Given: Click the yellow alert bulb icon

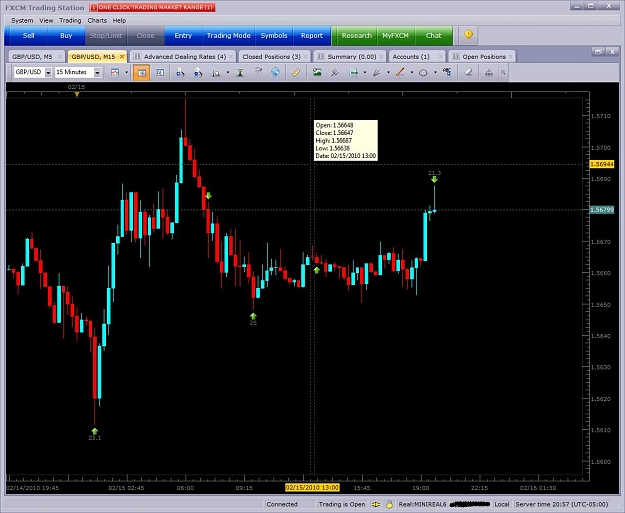Looking at the screenshot, I should point(469,35).
